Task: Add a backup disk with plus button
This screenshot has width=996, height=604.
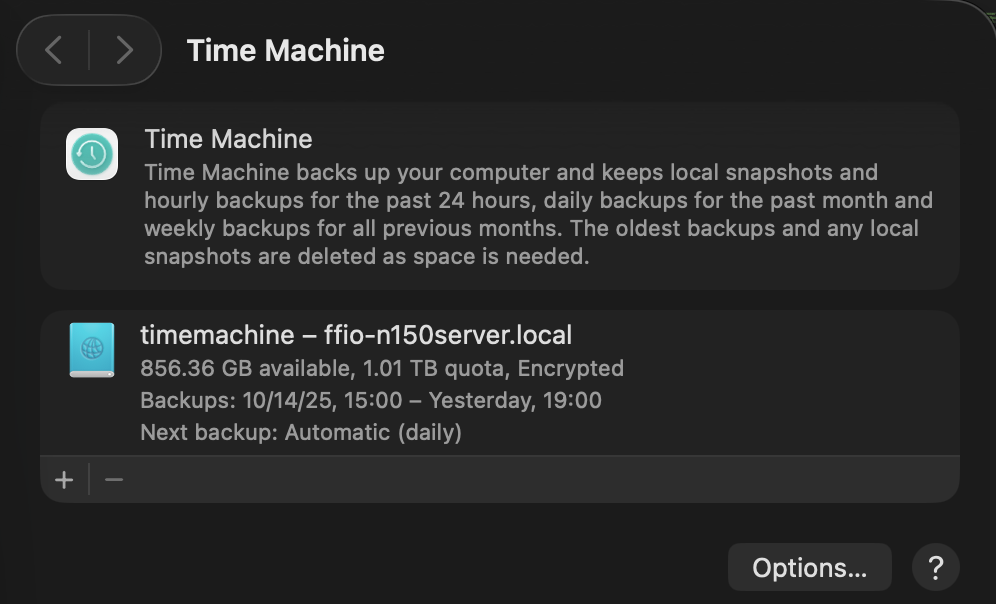Action: [64, 480]
